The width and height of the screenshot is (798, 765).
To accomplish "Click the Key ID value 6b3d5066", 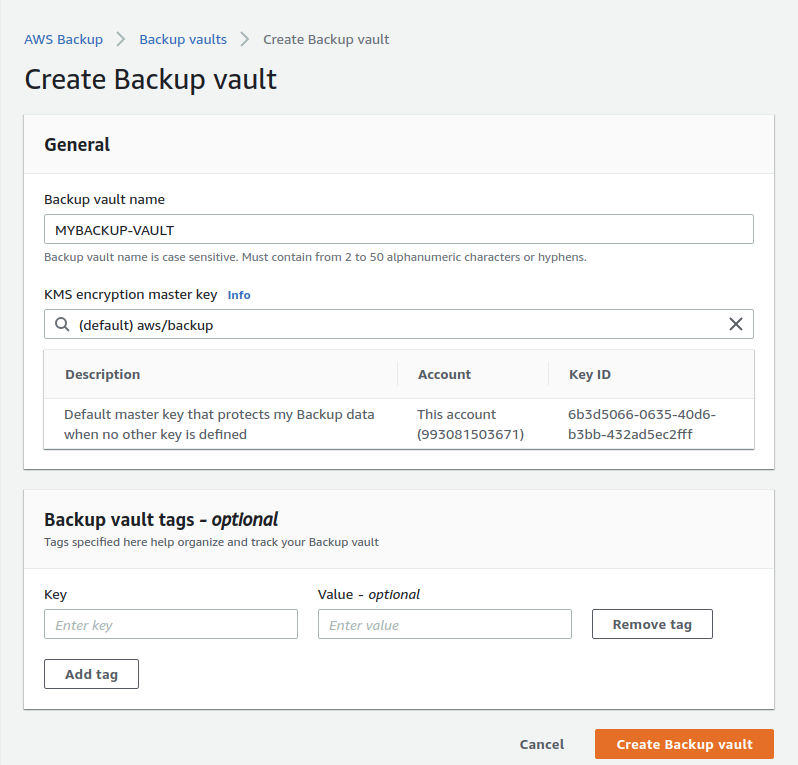I will 641,424.
